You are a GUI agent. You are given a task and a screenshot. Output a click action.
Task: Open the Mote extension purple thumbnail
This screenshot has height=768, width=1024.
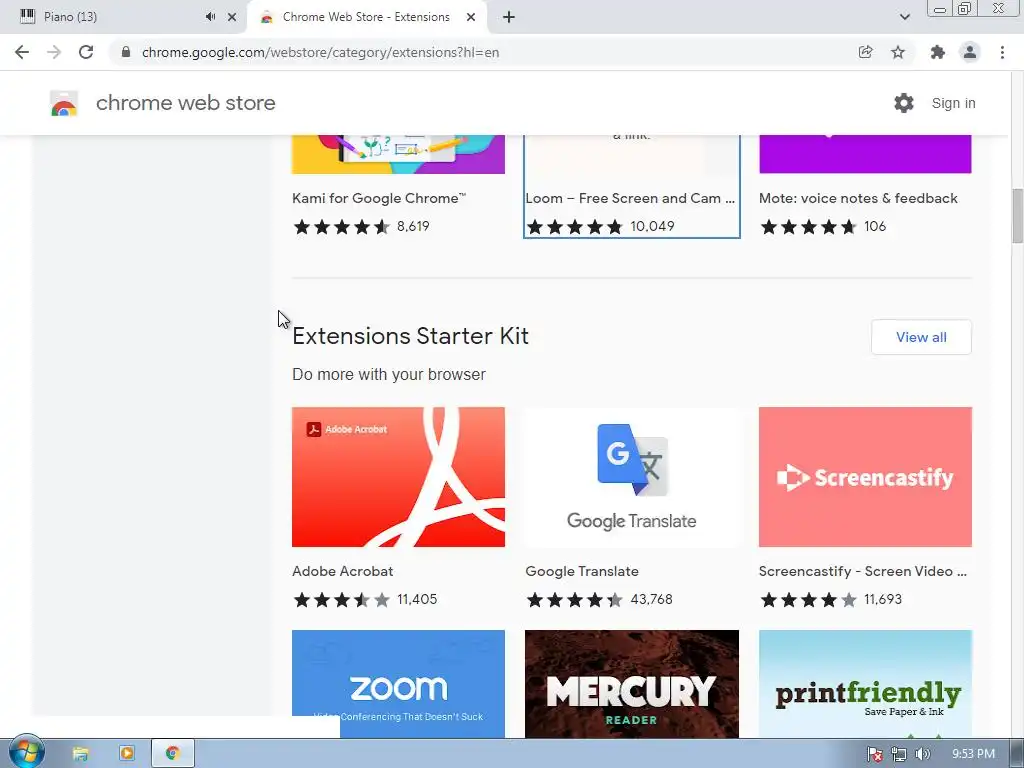865,154
